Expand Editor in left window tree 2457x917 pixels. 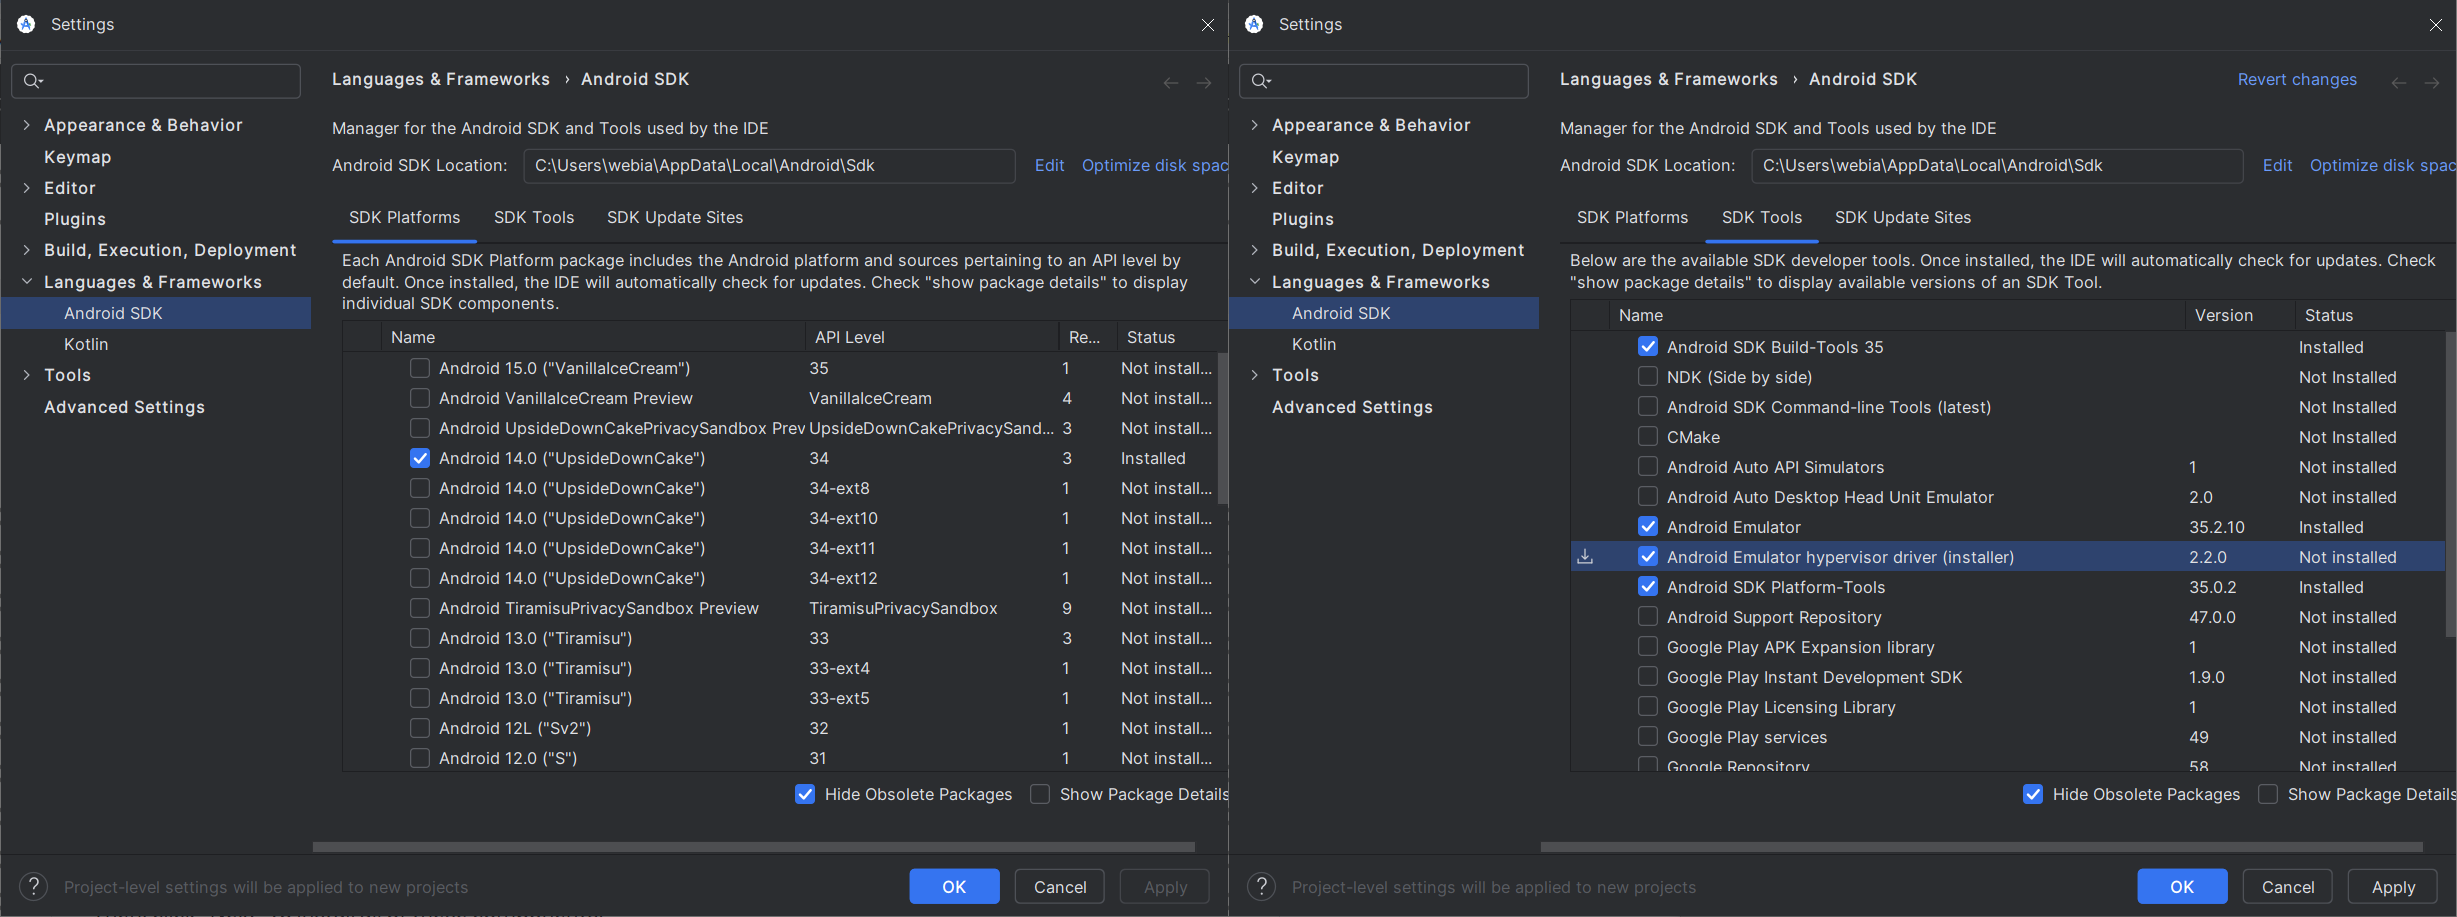coord(26,188)
